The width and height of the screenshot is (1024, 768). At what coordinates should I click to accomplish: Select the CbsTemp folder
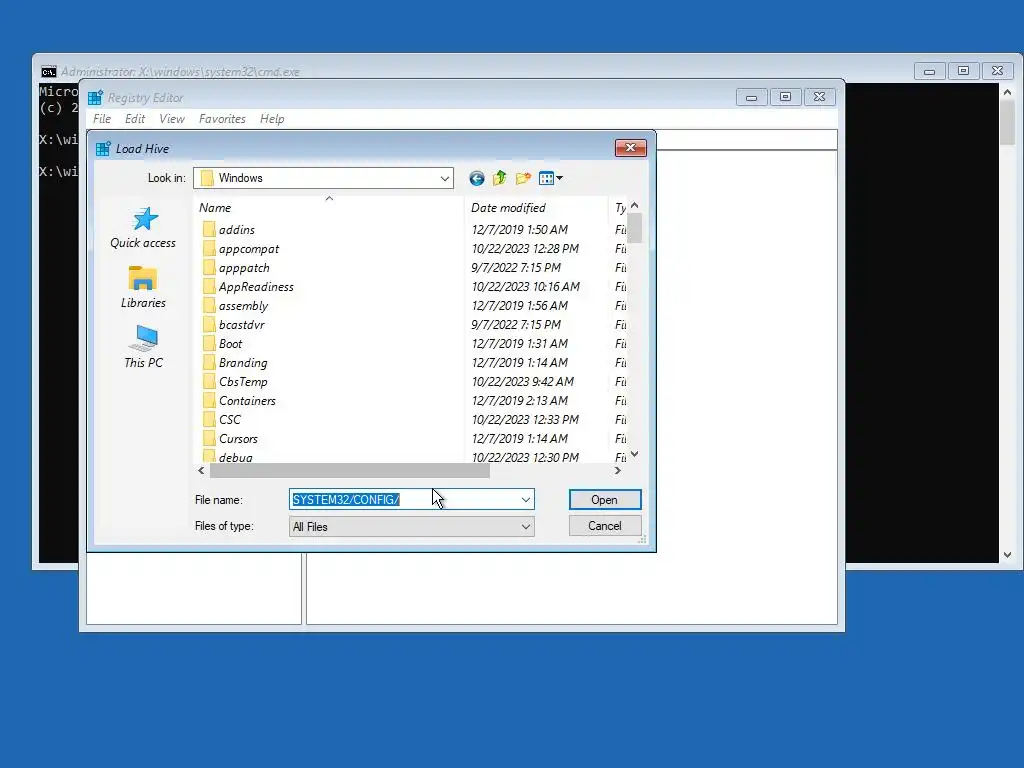point(242,381)
